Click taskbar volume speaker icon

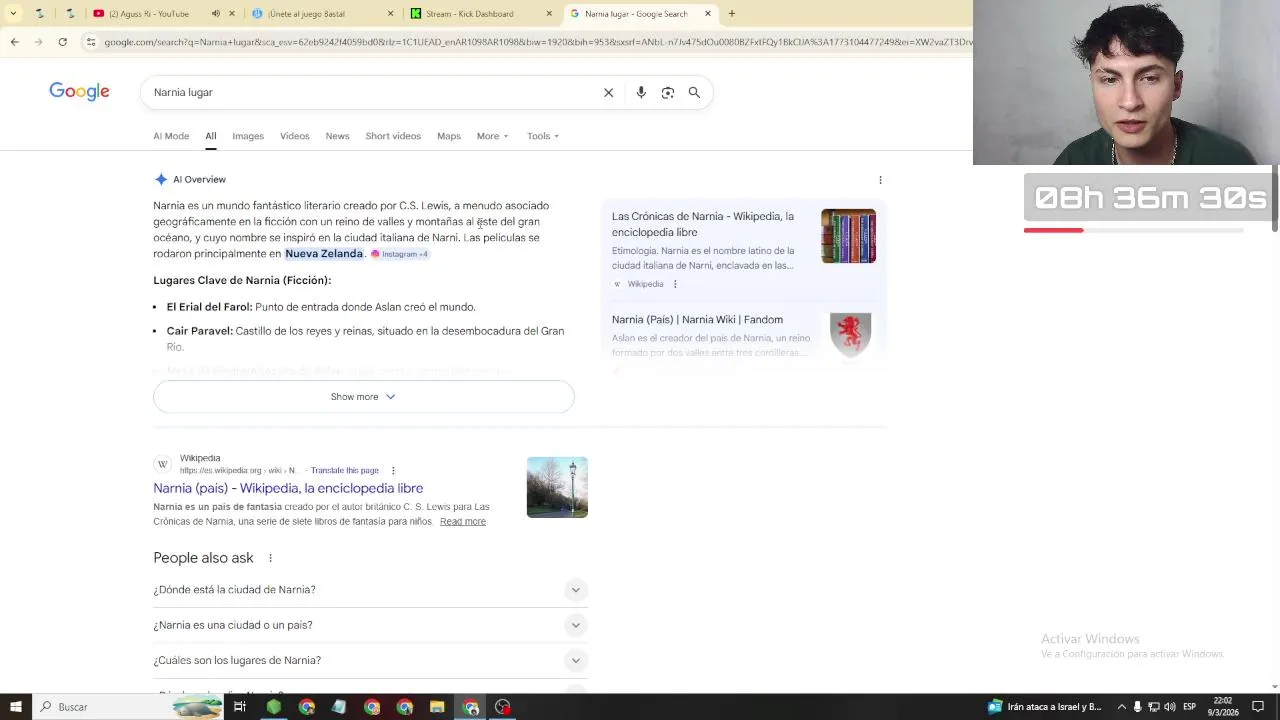point(1169,707)
